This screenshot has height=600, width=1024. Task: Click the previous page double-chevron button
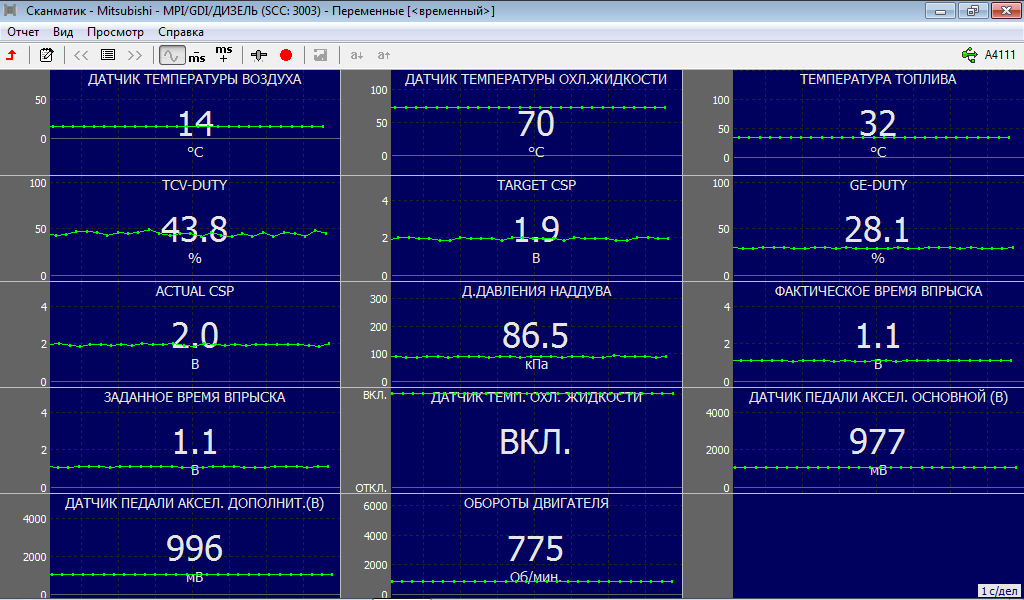tap(81, 55)
